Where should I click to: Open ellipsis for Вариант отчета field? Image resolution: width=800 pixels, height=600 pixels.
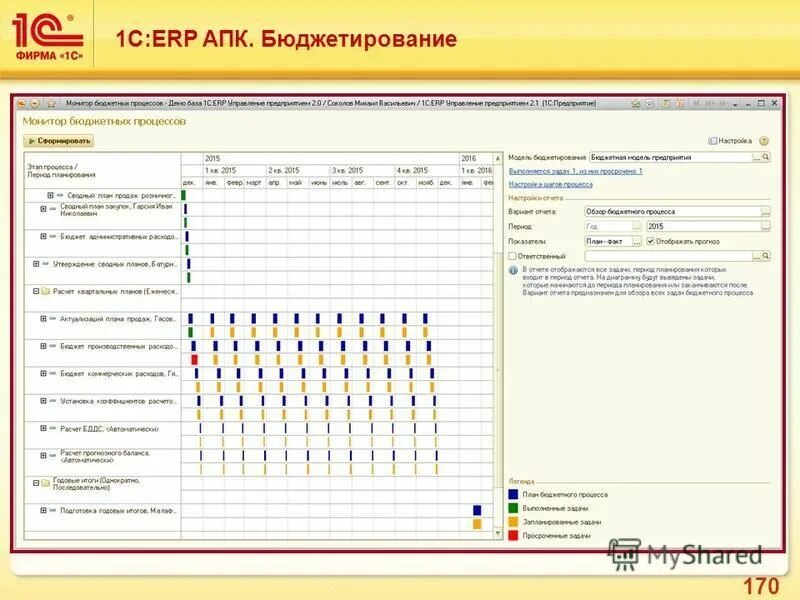coord(765,212)
